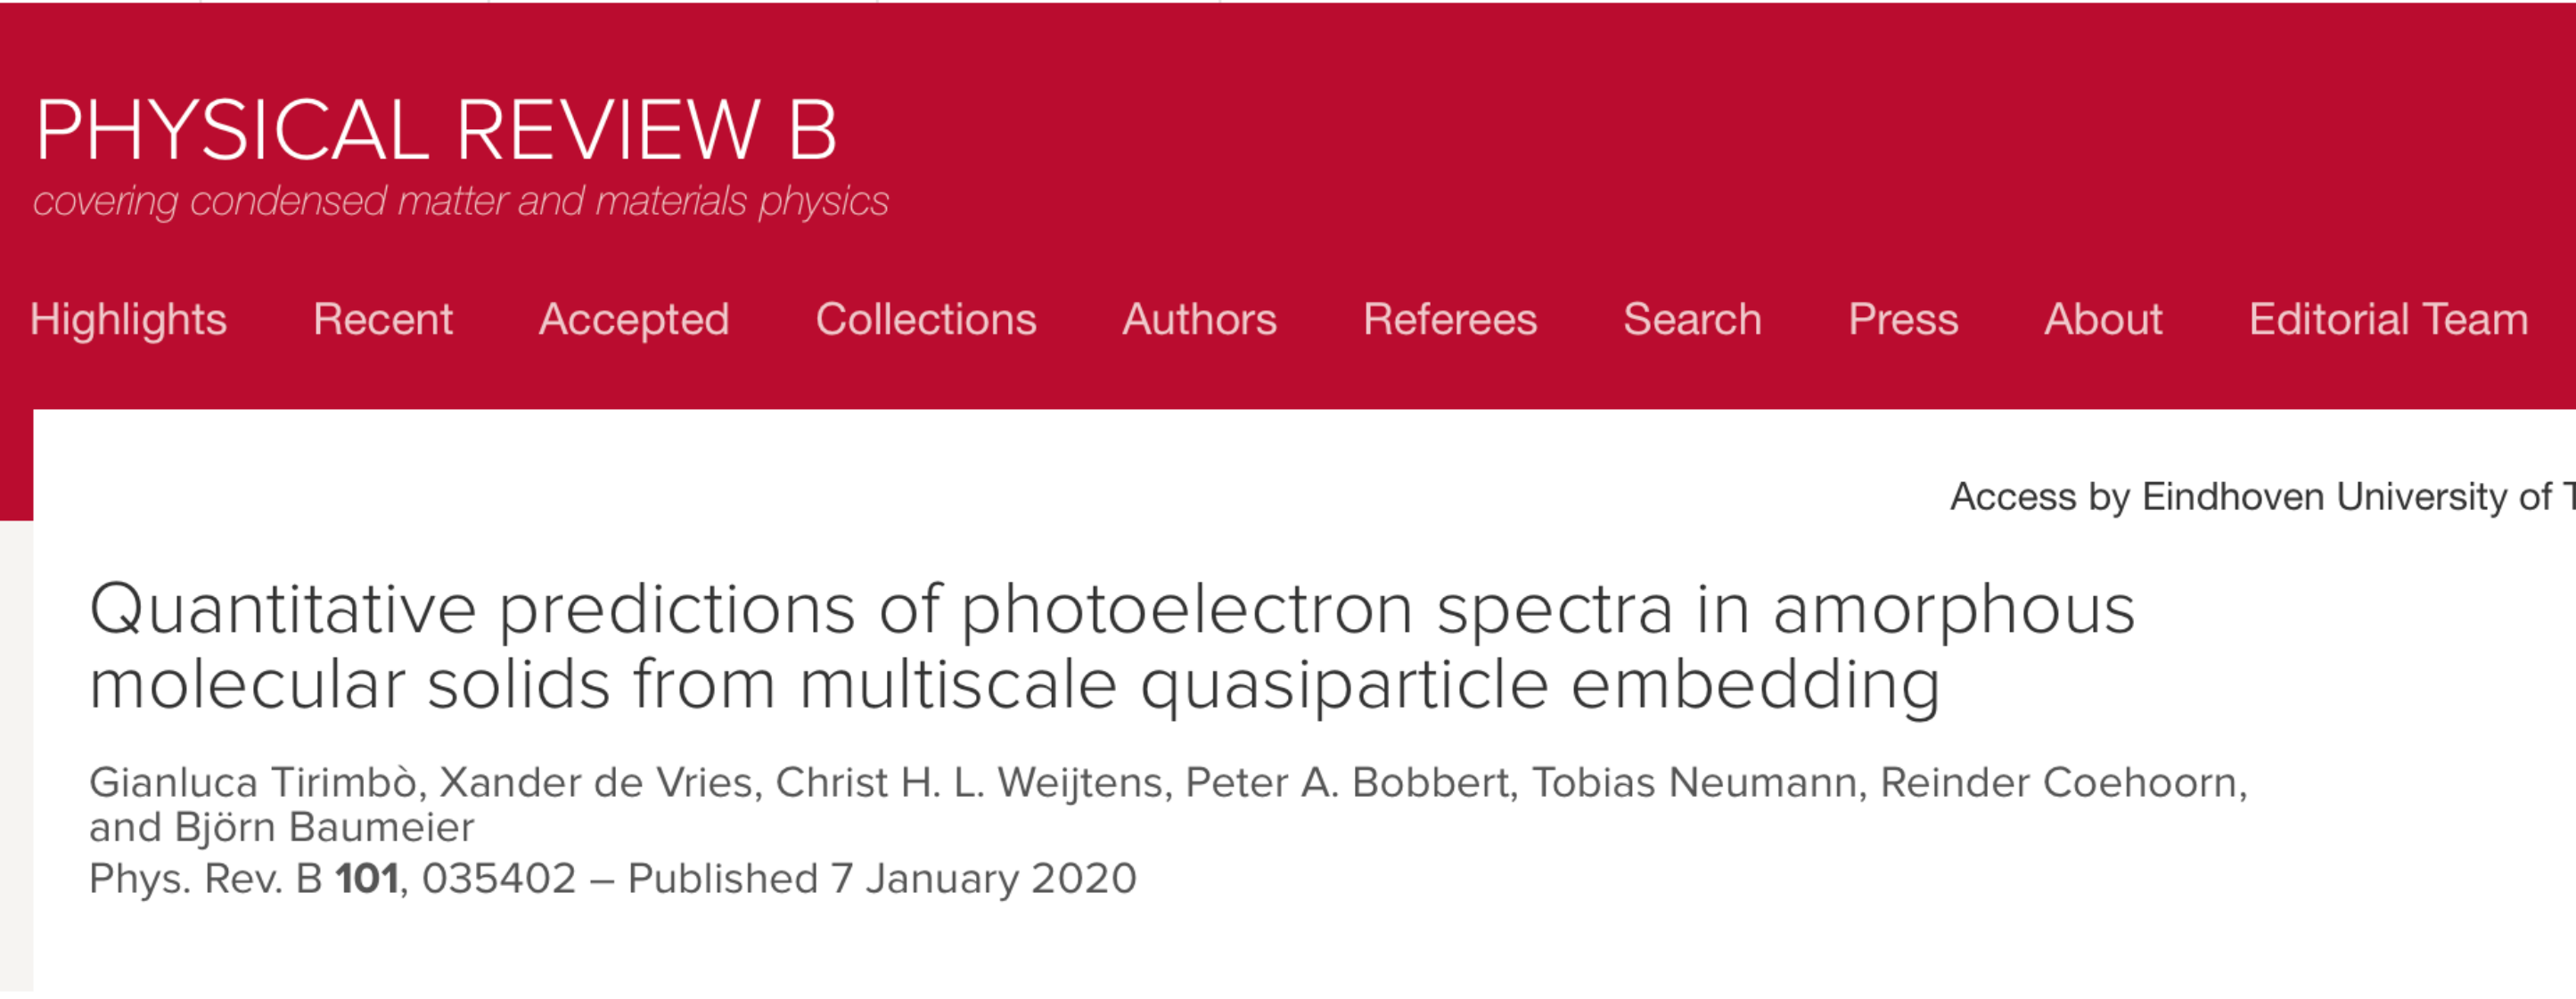
Task: Open the Accepted papers section
Action: coord(634,320)
